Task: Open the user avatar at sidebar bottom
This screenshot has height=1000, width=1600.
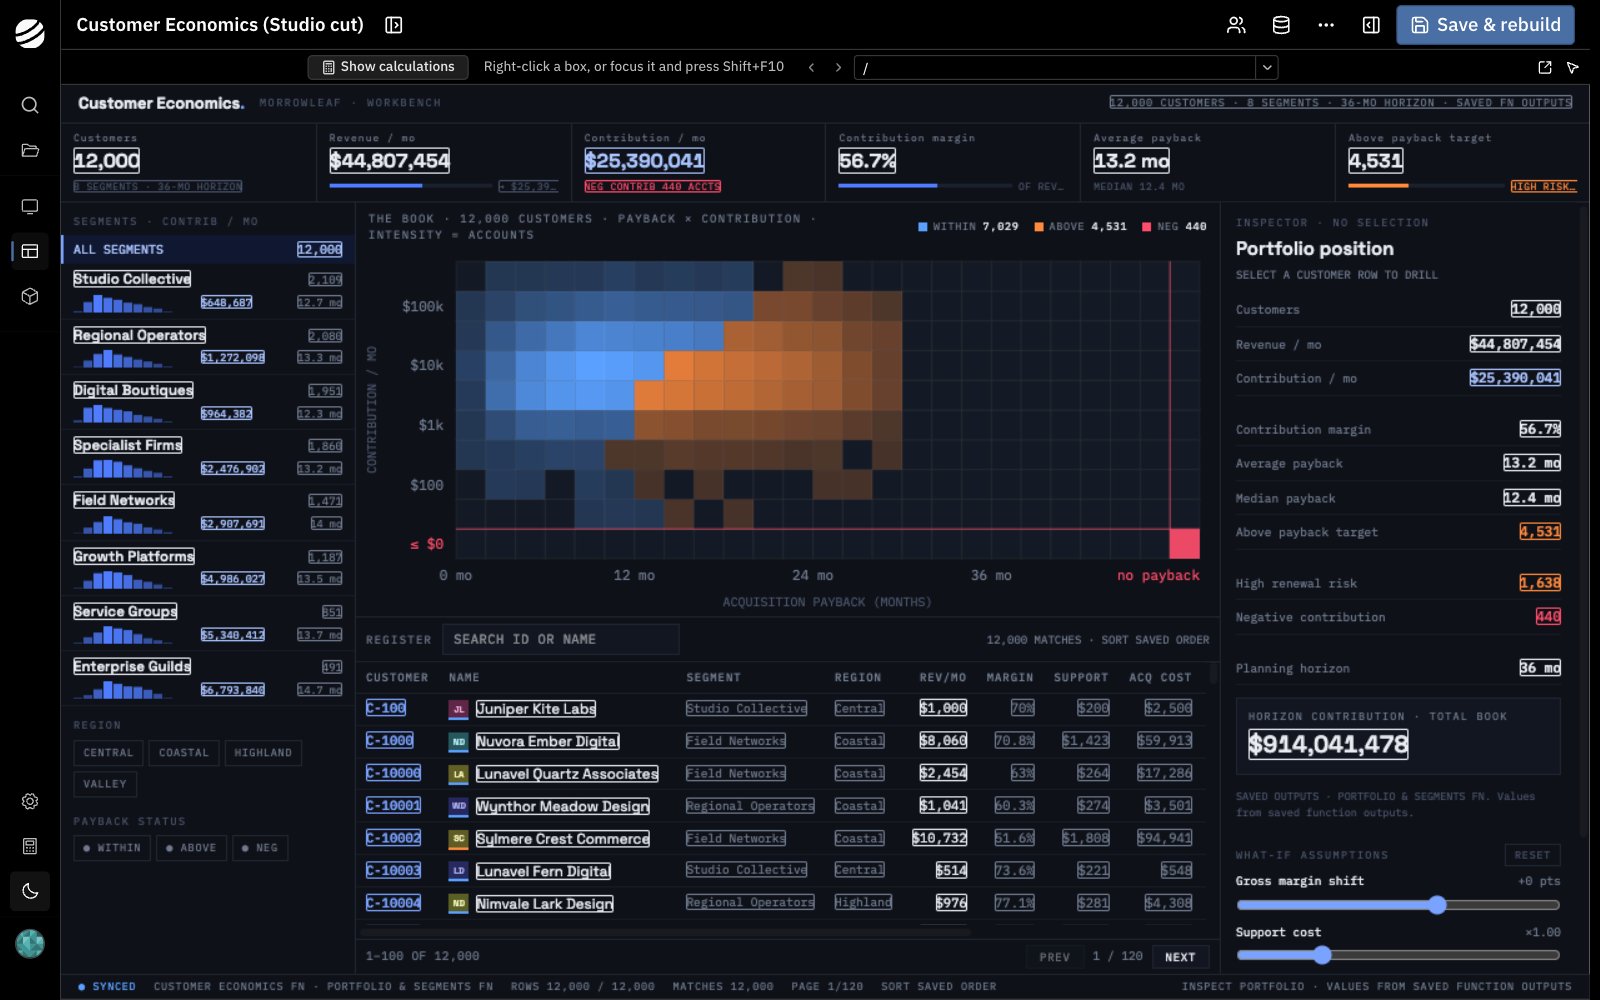Action: click(30, 943)
